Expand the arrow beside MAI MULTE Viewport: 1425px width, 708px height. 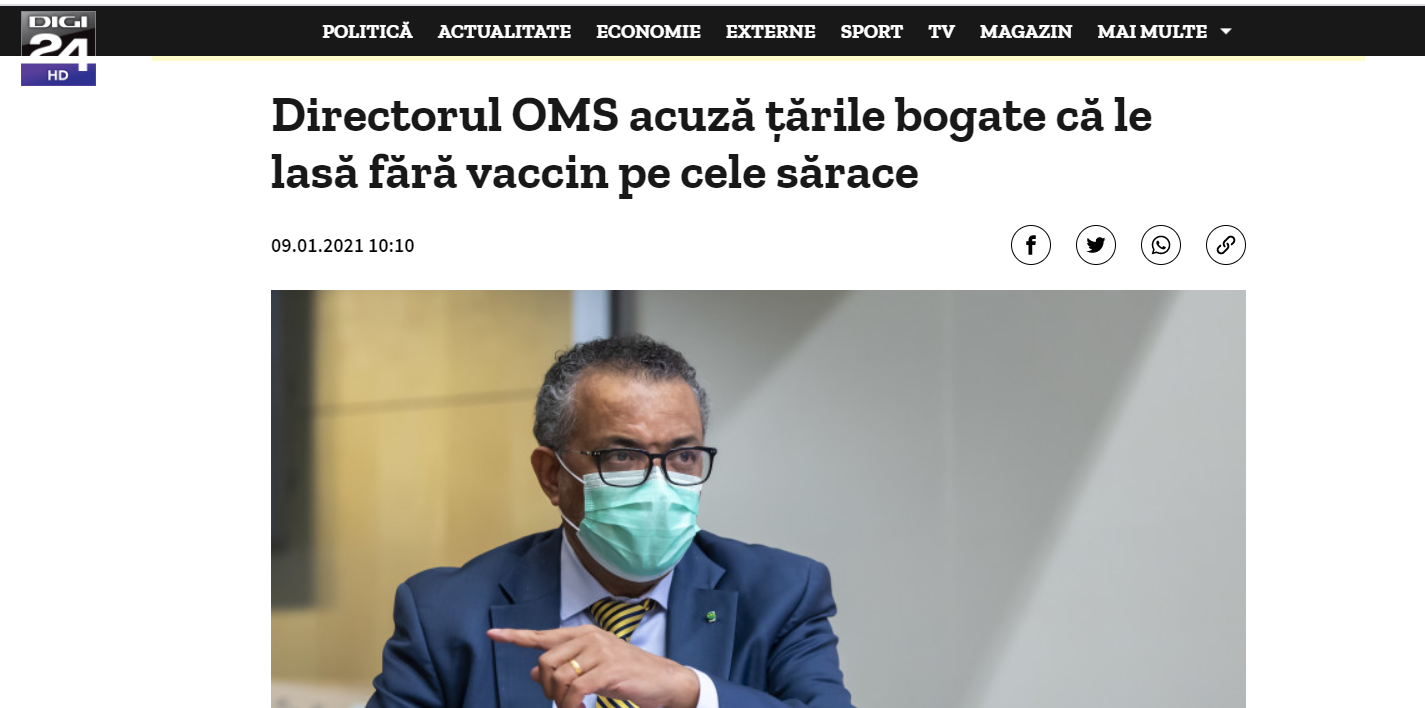point(1225,32)
